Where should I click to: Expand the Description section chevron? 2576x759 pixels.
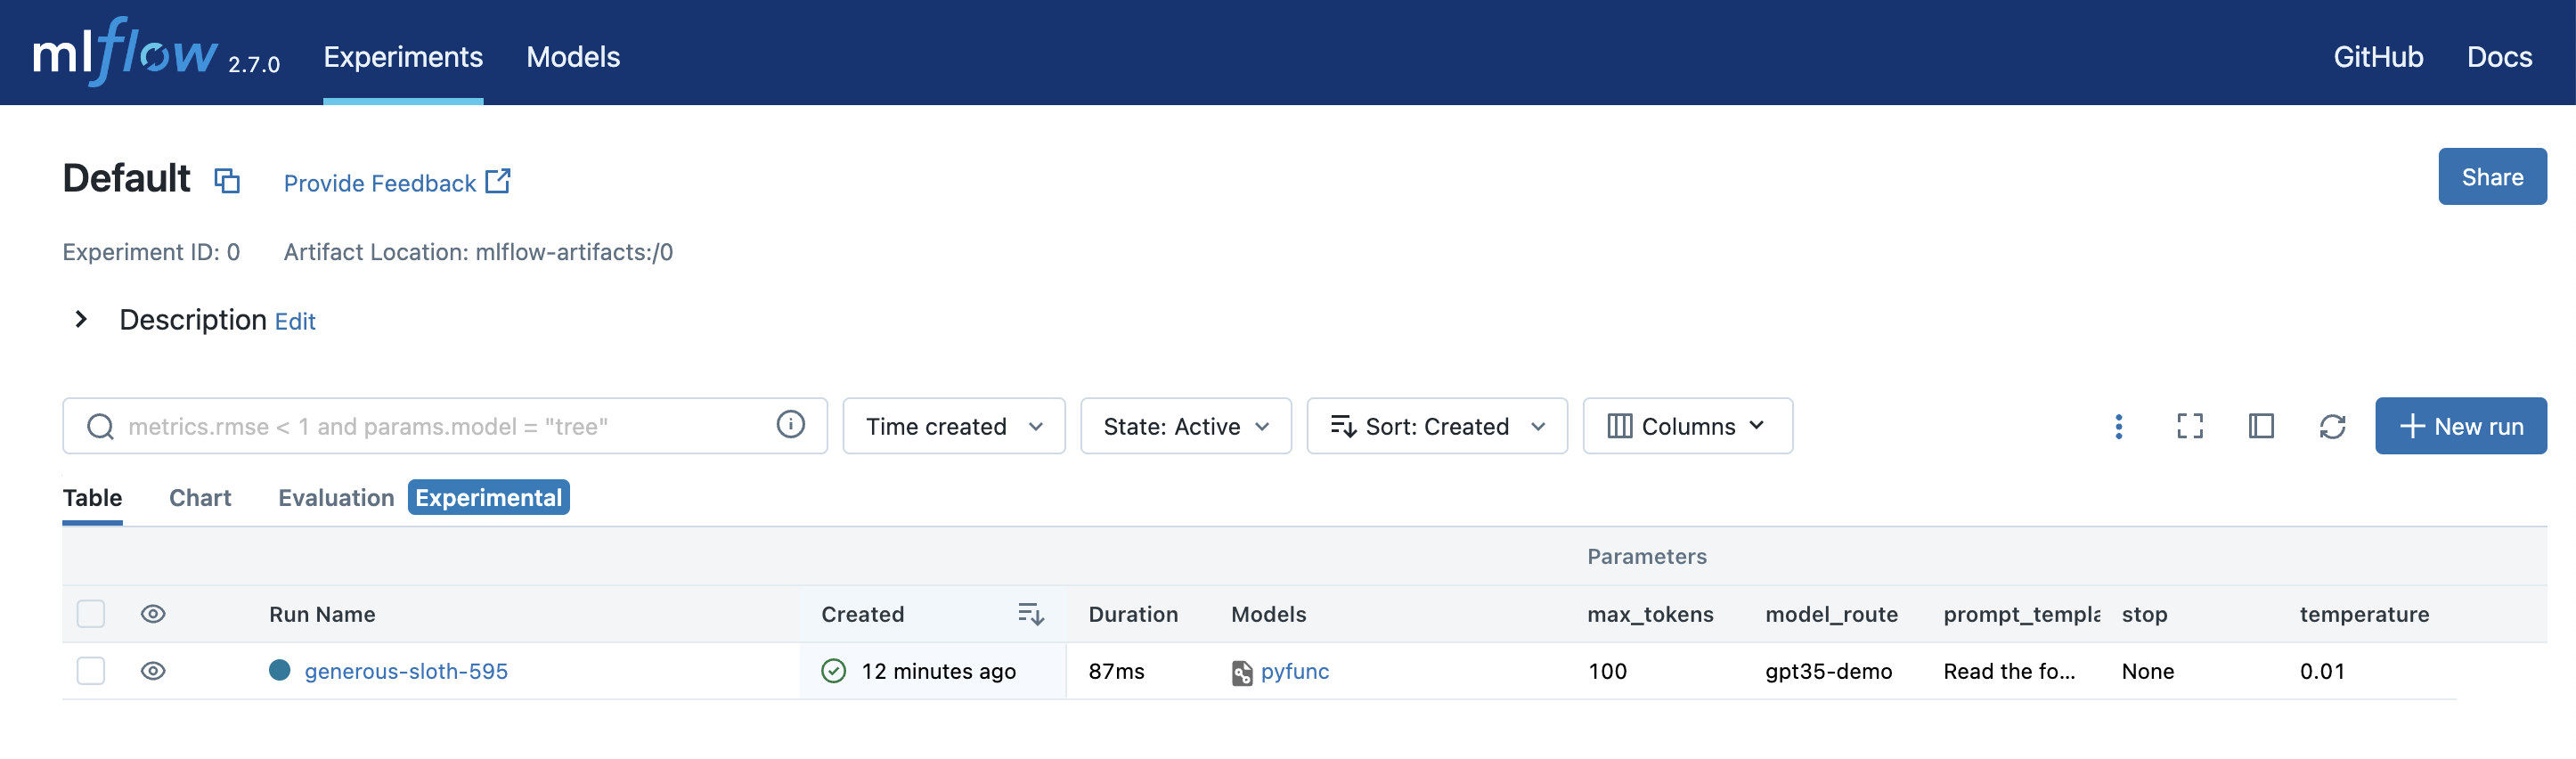81,320
